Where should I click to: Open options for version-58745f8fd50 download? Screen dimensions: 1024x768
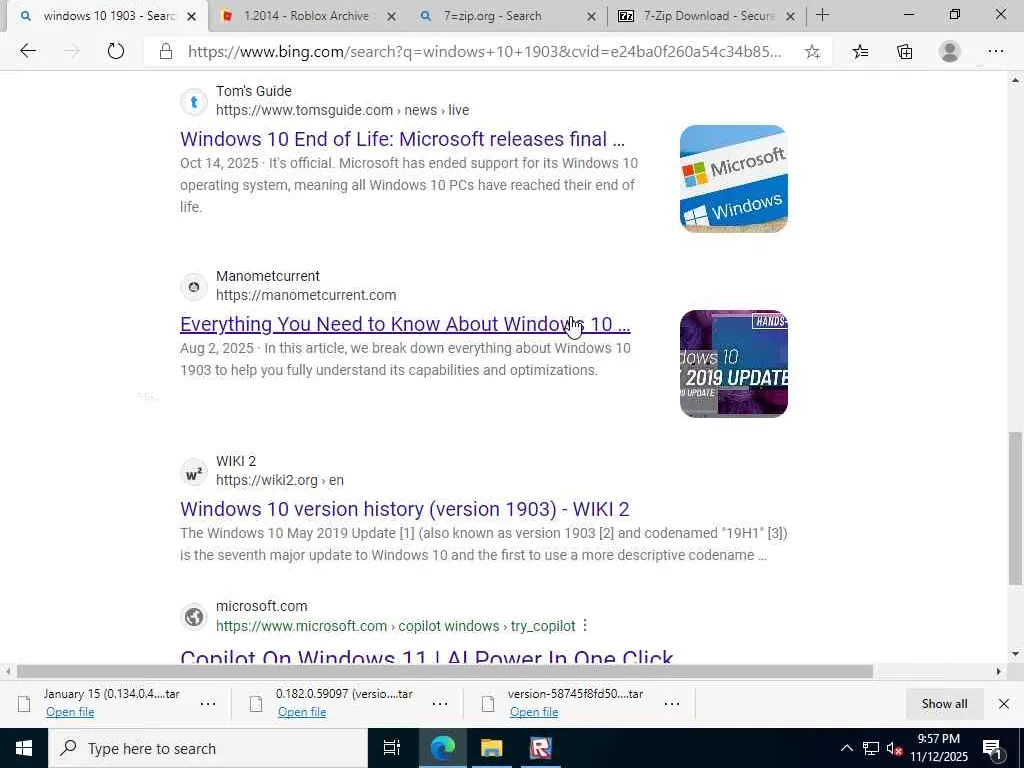point(671,703)
